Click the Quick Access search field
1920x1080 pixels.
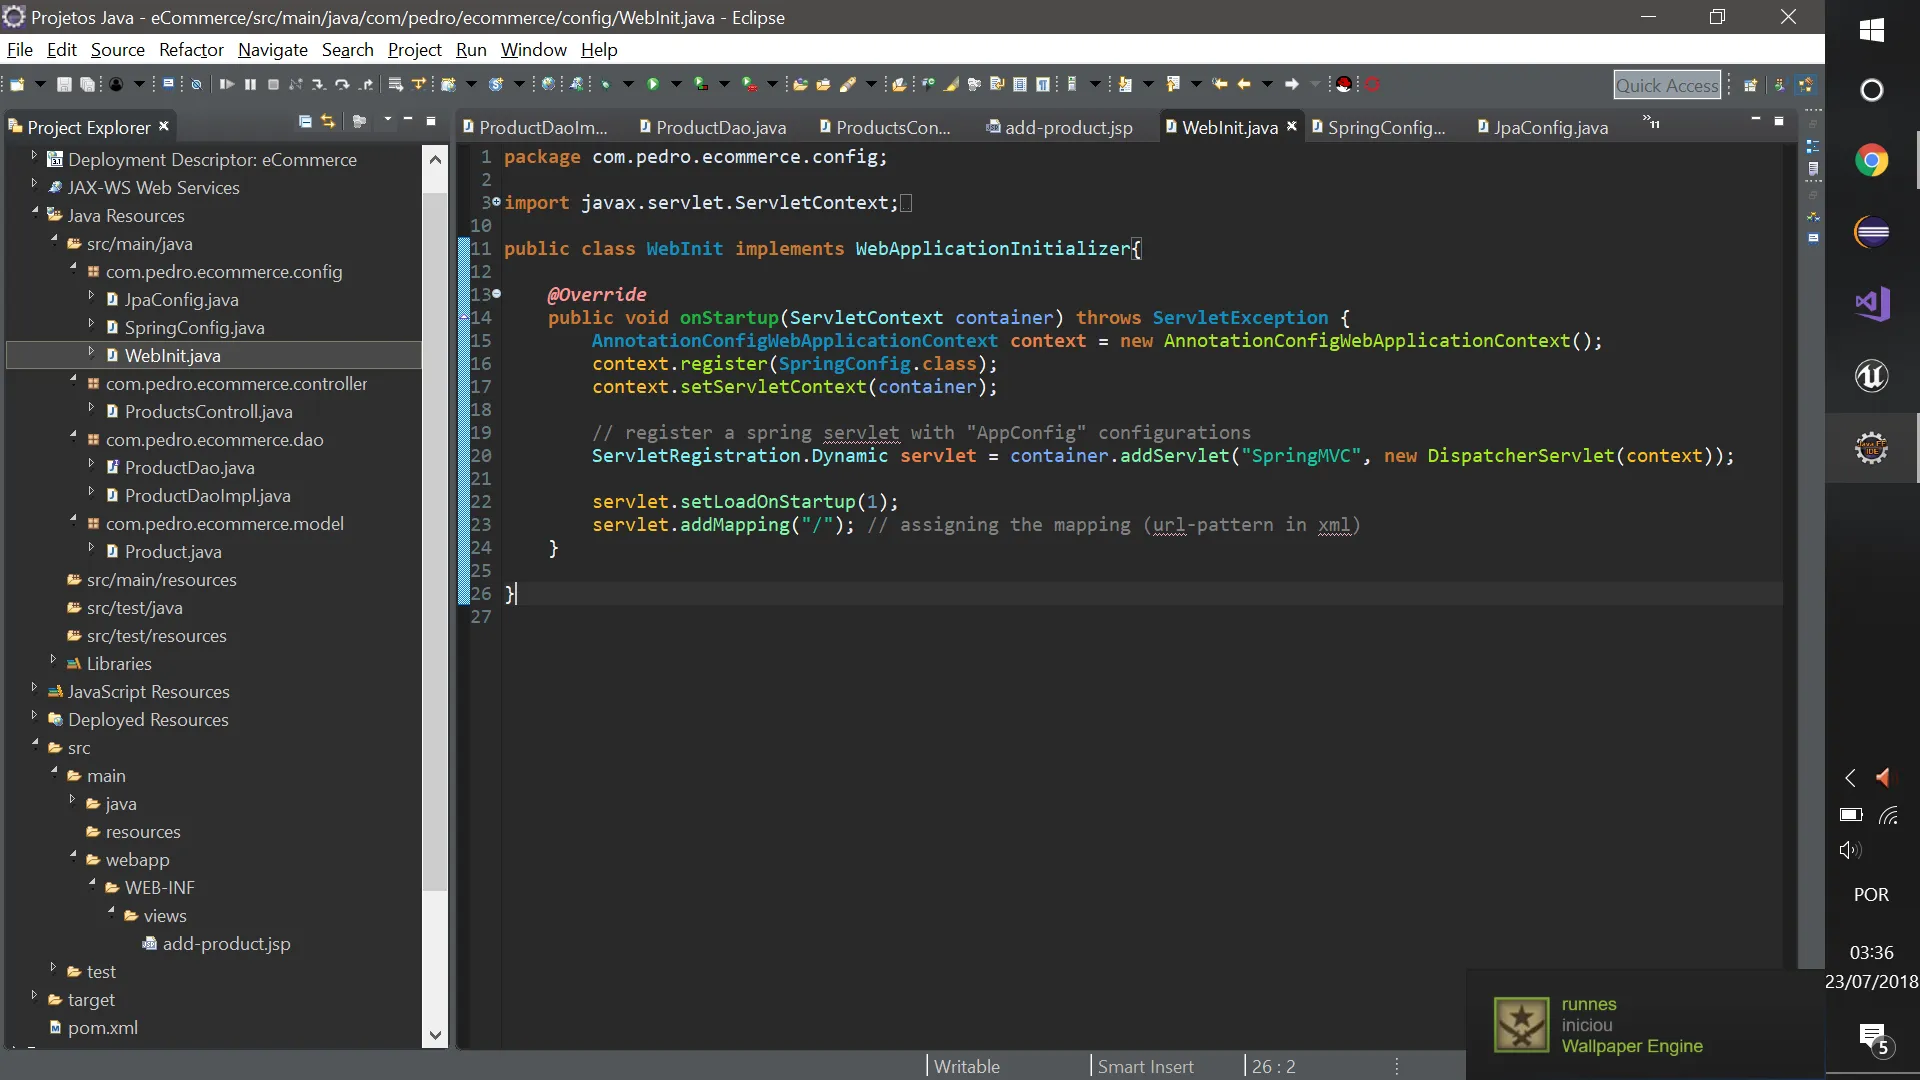pos(1666,86)
